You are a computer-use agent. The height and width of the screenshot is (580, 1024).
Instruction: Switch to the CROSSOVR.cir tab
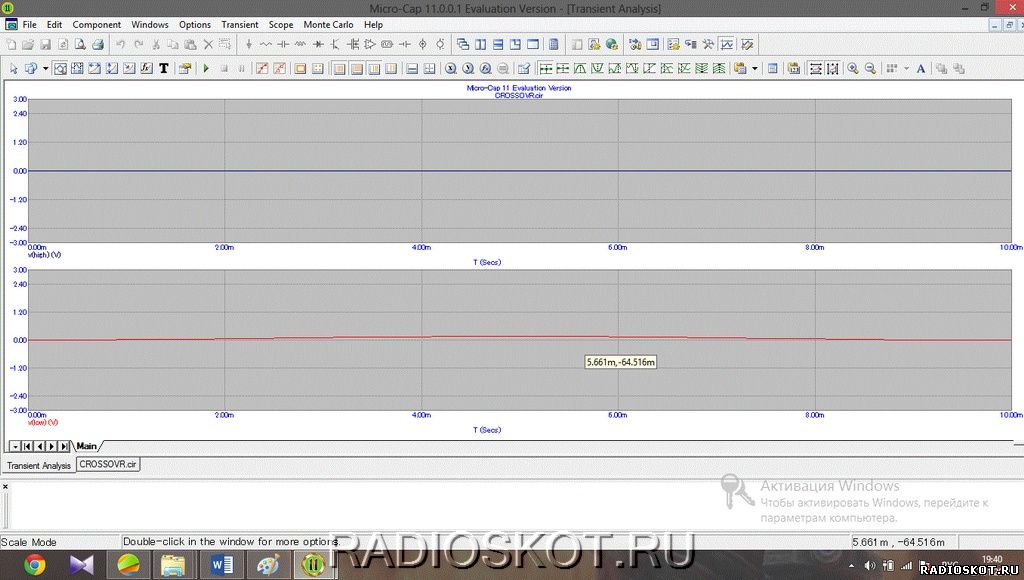click(108, 464)
